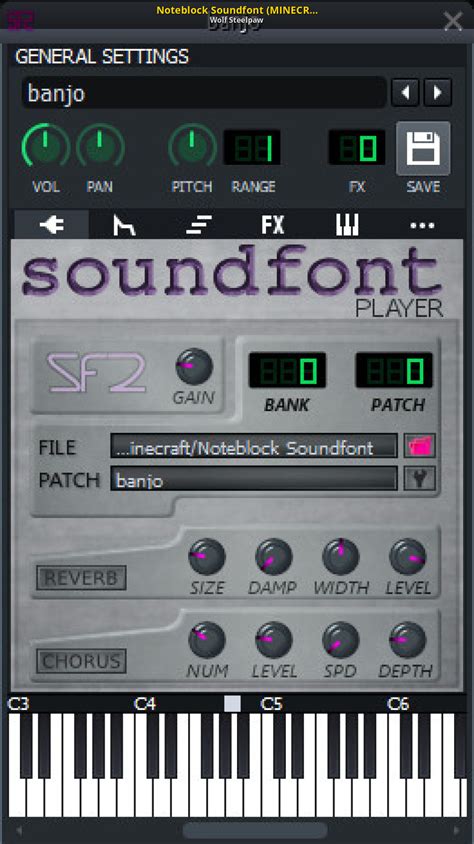Click the GAIN knob

pyautogui.click(x=194, y=366)
